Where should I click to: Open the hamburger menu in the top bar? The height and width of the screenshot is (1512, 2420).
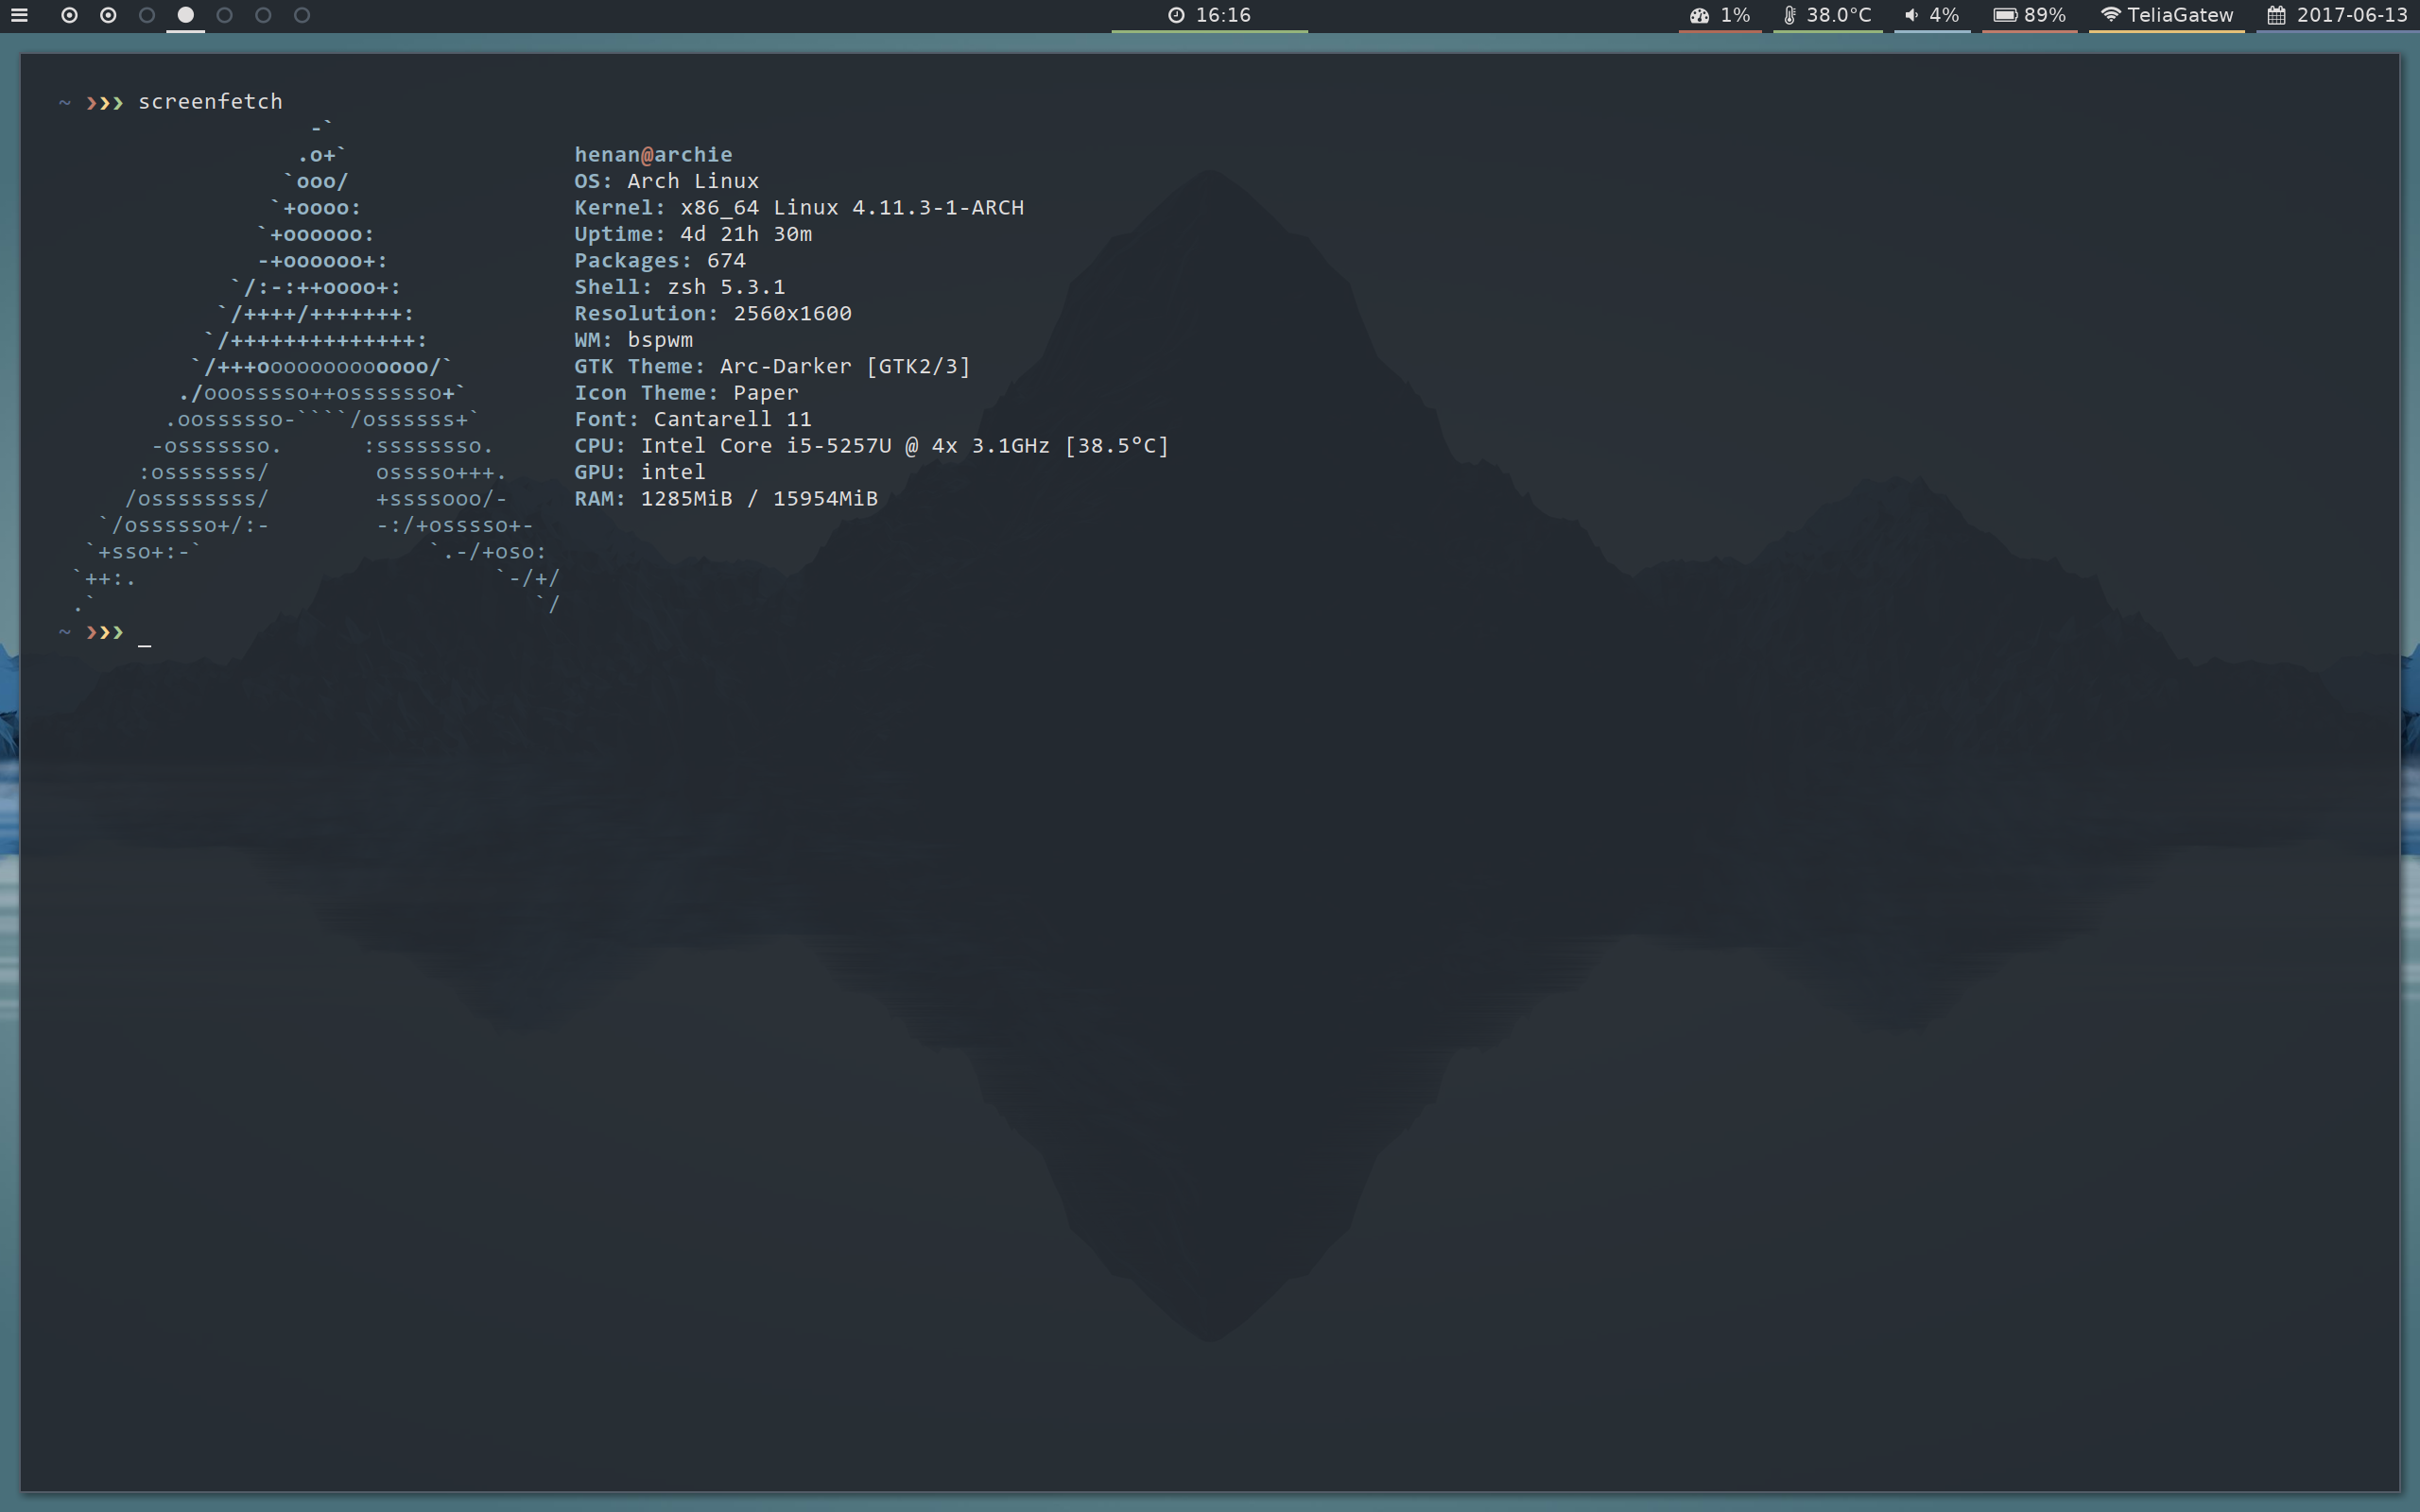point(19,15)
